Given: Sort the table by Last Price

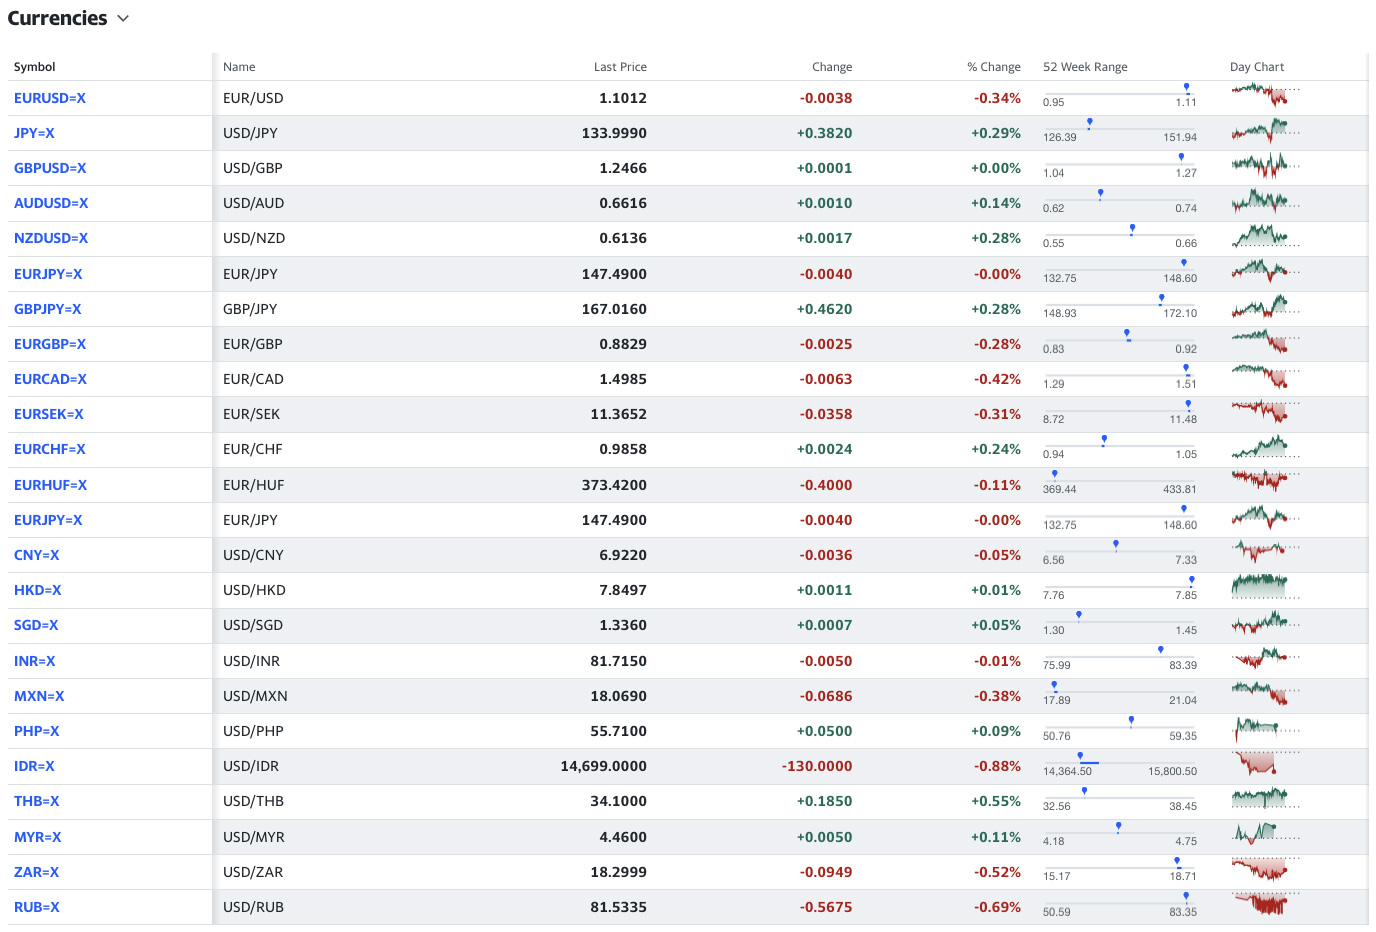Looking at the screenshot, I should [x=620, y=66].
